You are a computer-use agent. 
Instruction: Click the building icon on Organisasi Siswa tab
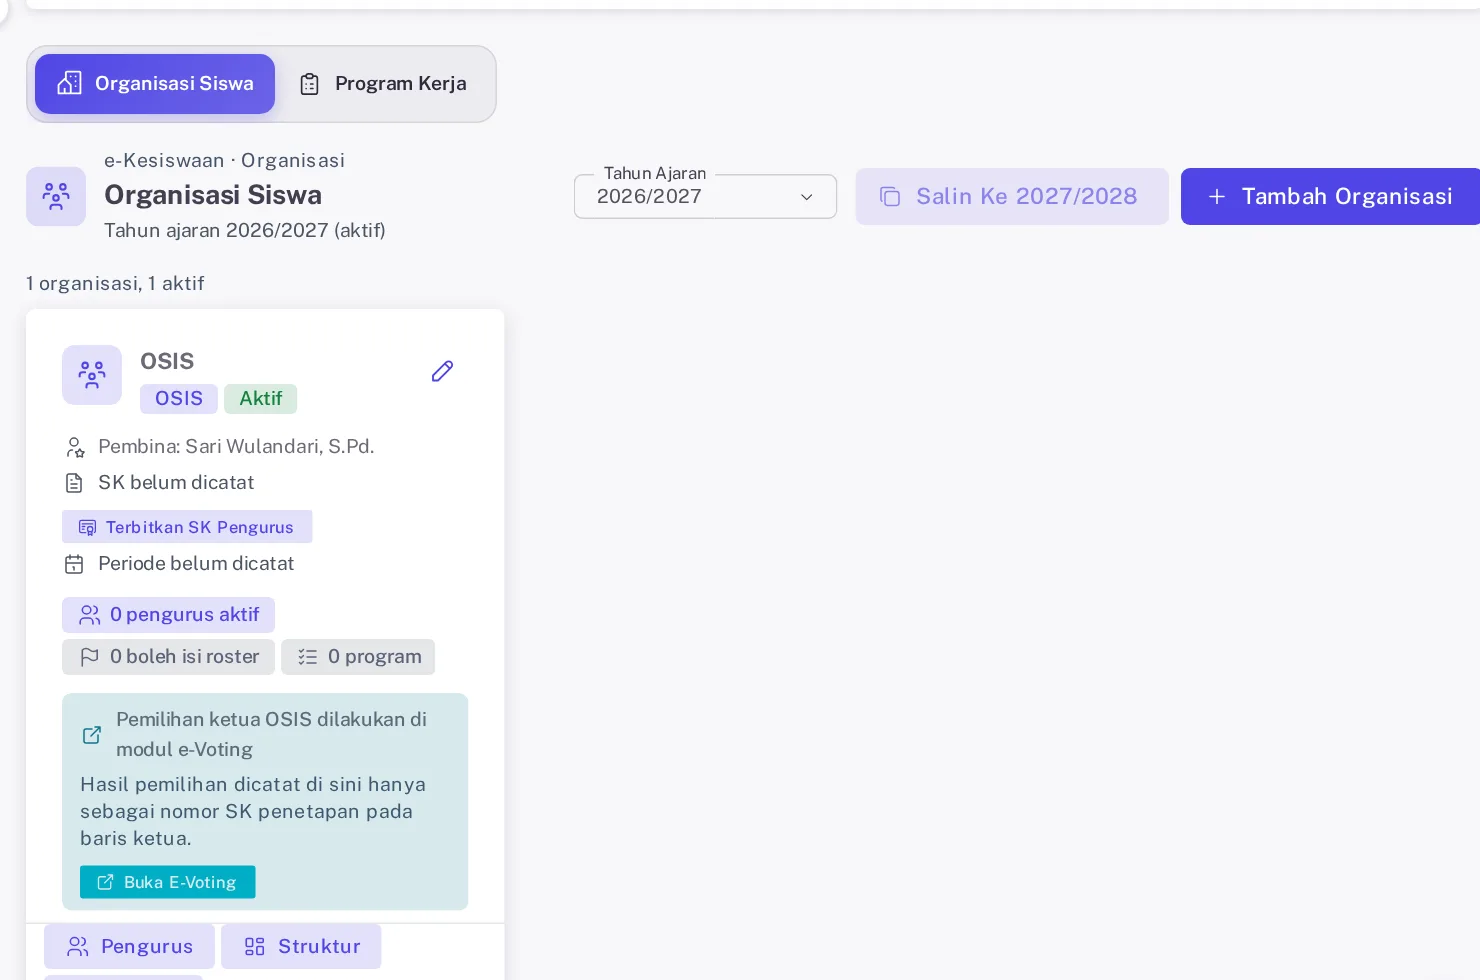(x=69, y=83)
